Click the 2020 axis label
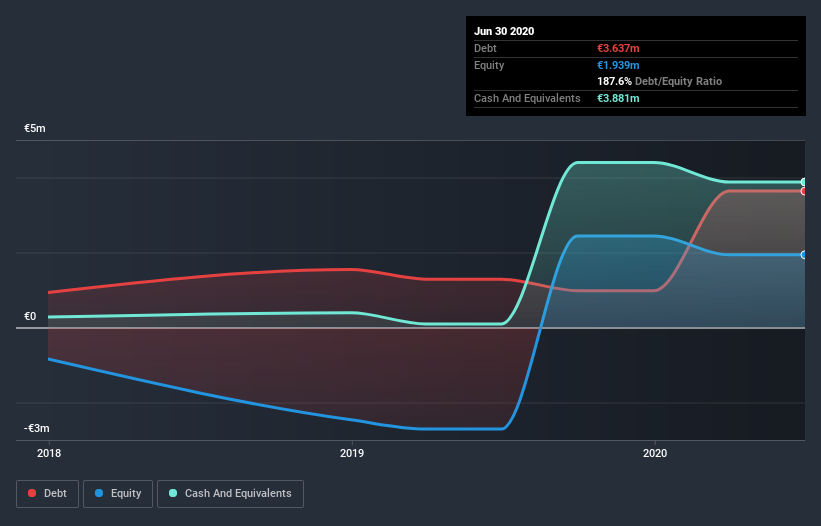This screenshot has height=526, width=821. coord(655,453)
